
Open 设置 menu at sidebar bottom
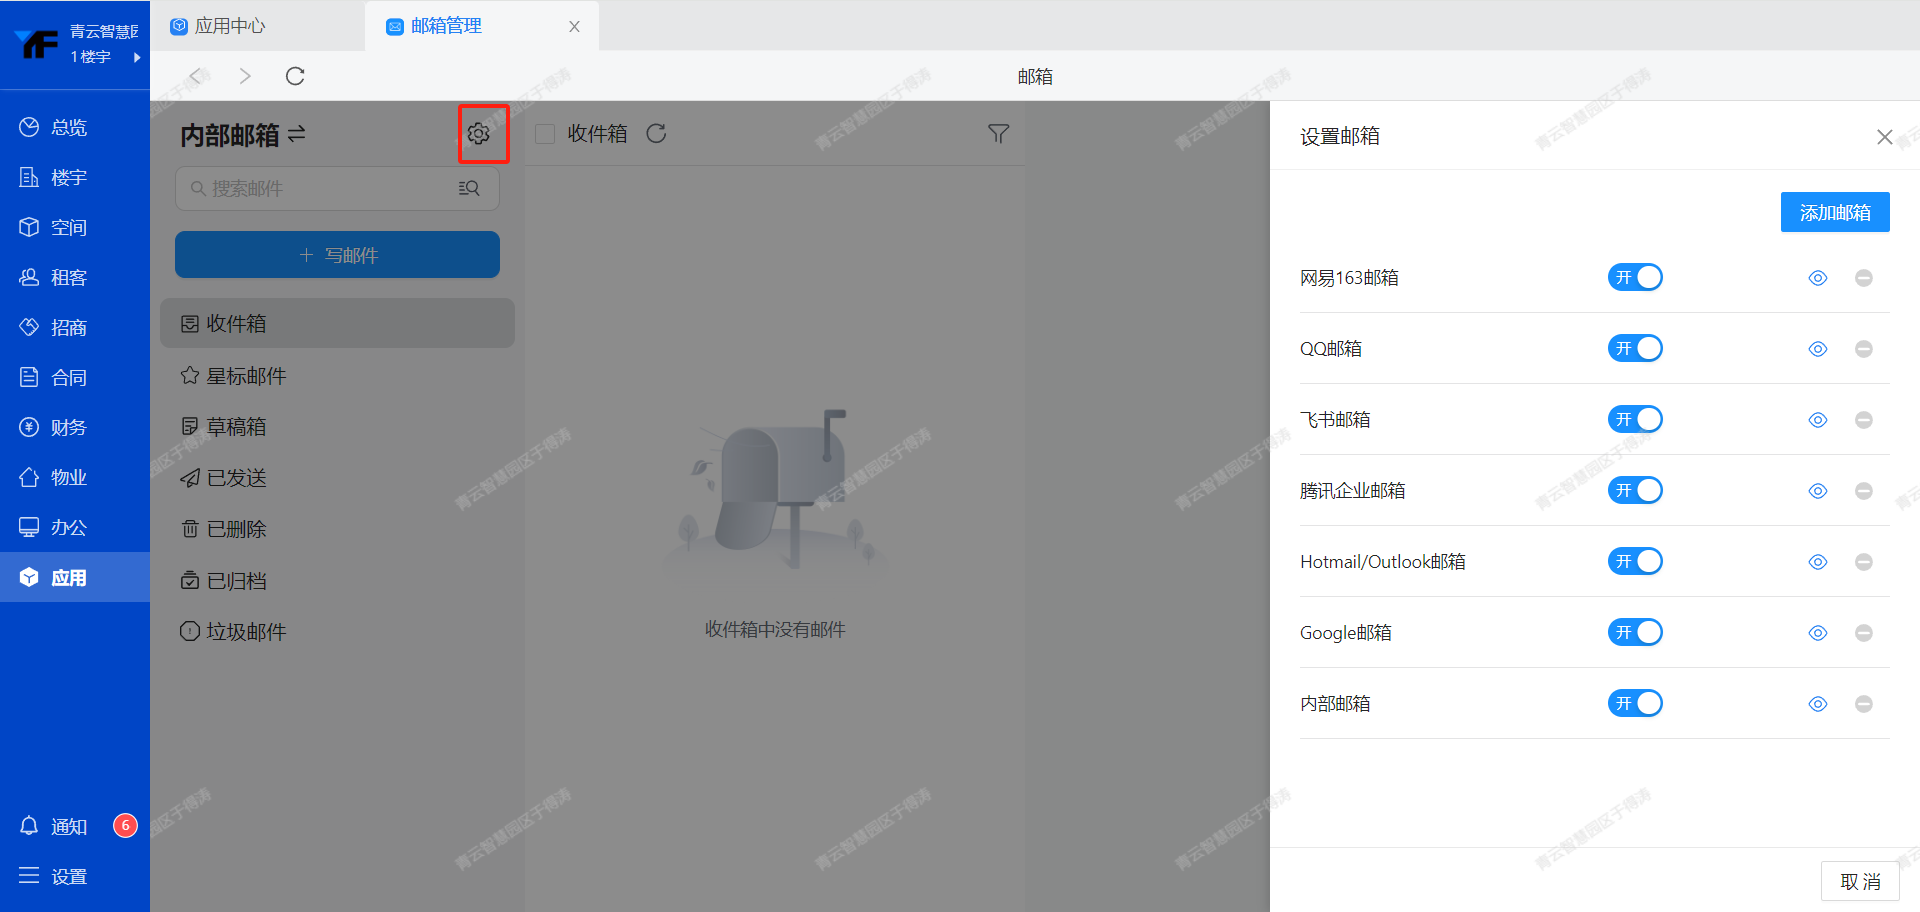55,877
